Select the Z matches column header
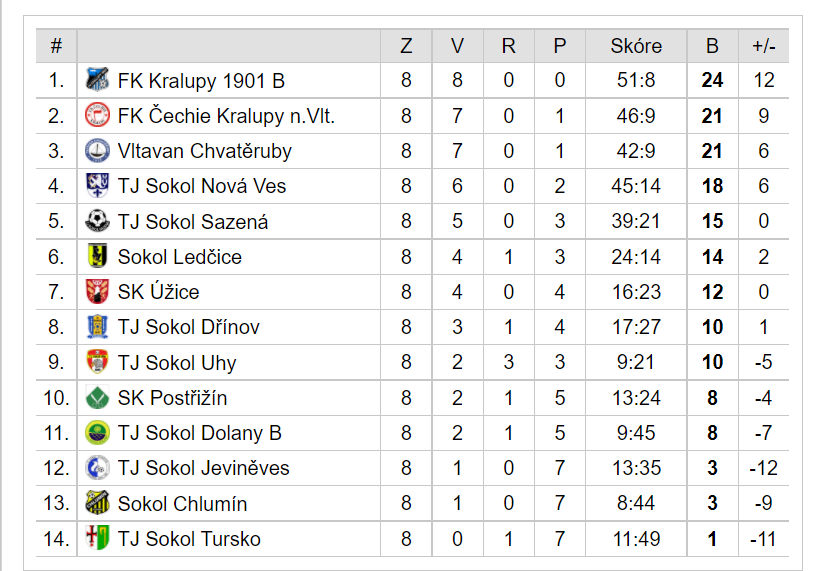The height and width of the screenshot is (571, 817). pos(406,46)
